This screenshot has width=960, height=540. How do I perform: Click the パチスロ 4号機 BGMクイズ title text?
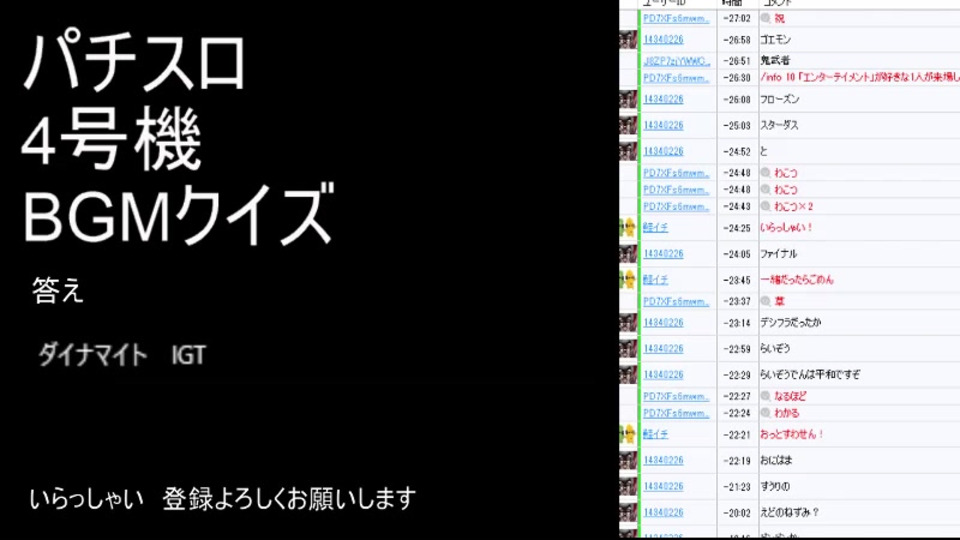coord(178,138)
